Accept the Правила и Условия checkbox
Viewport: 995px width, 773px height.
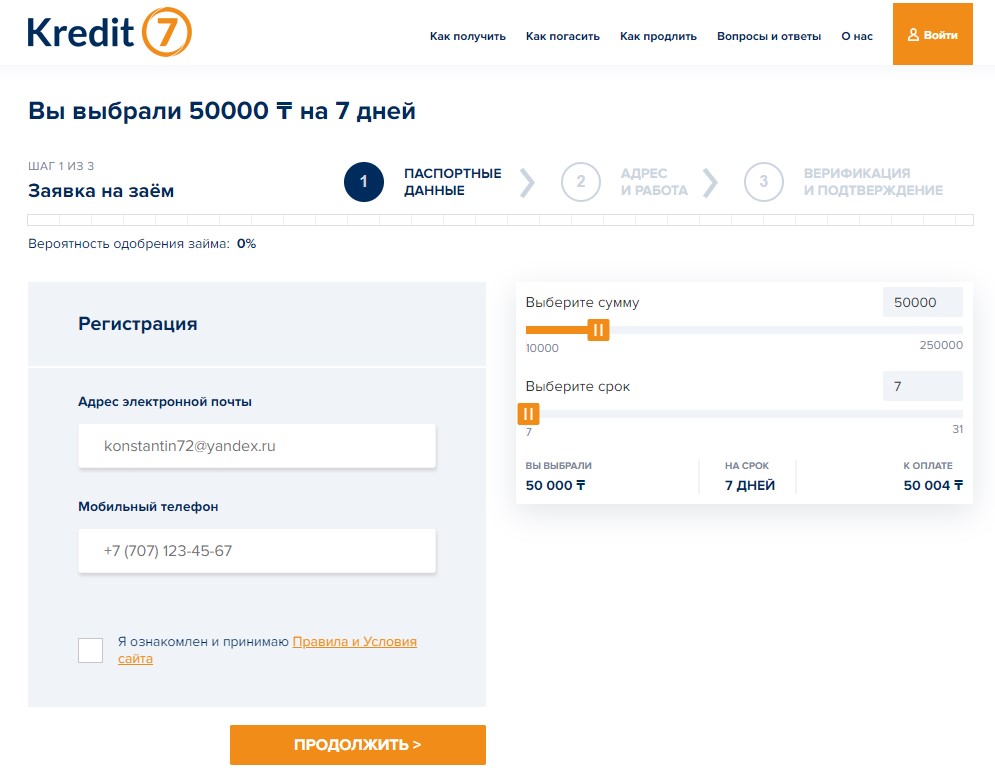point(90,651)
